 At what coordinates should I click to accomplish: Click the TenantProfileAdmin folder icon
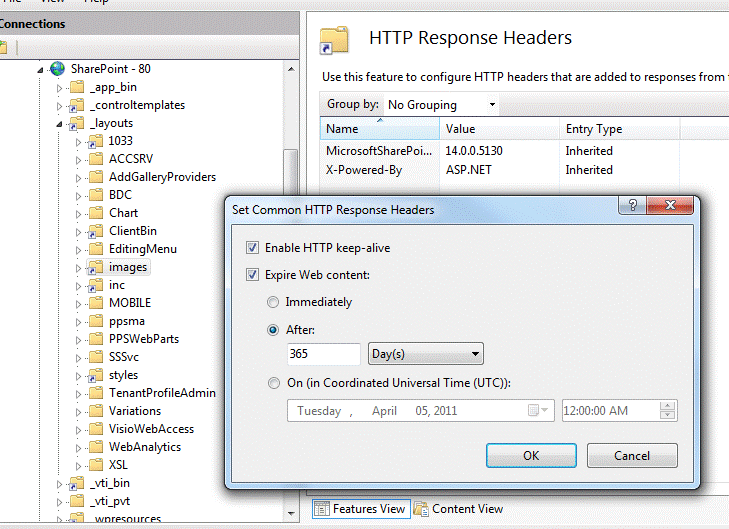96,393
